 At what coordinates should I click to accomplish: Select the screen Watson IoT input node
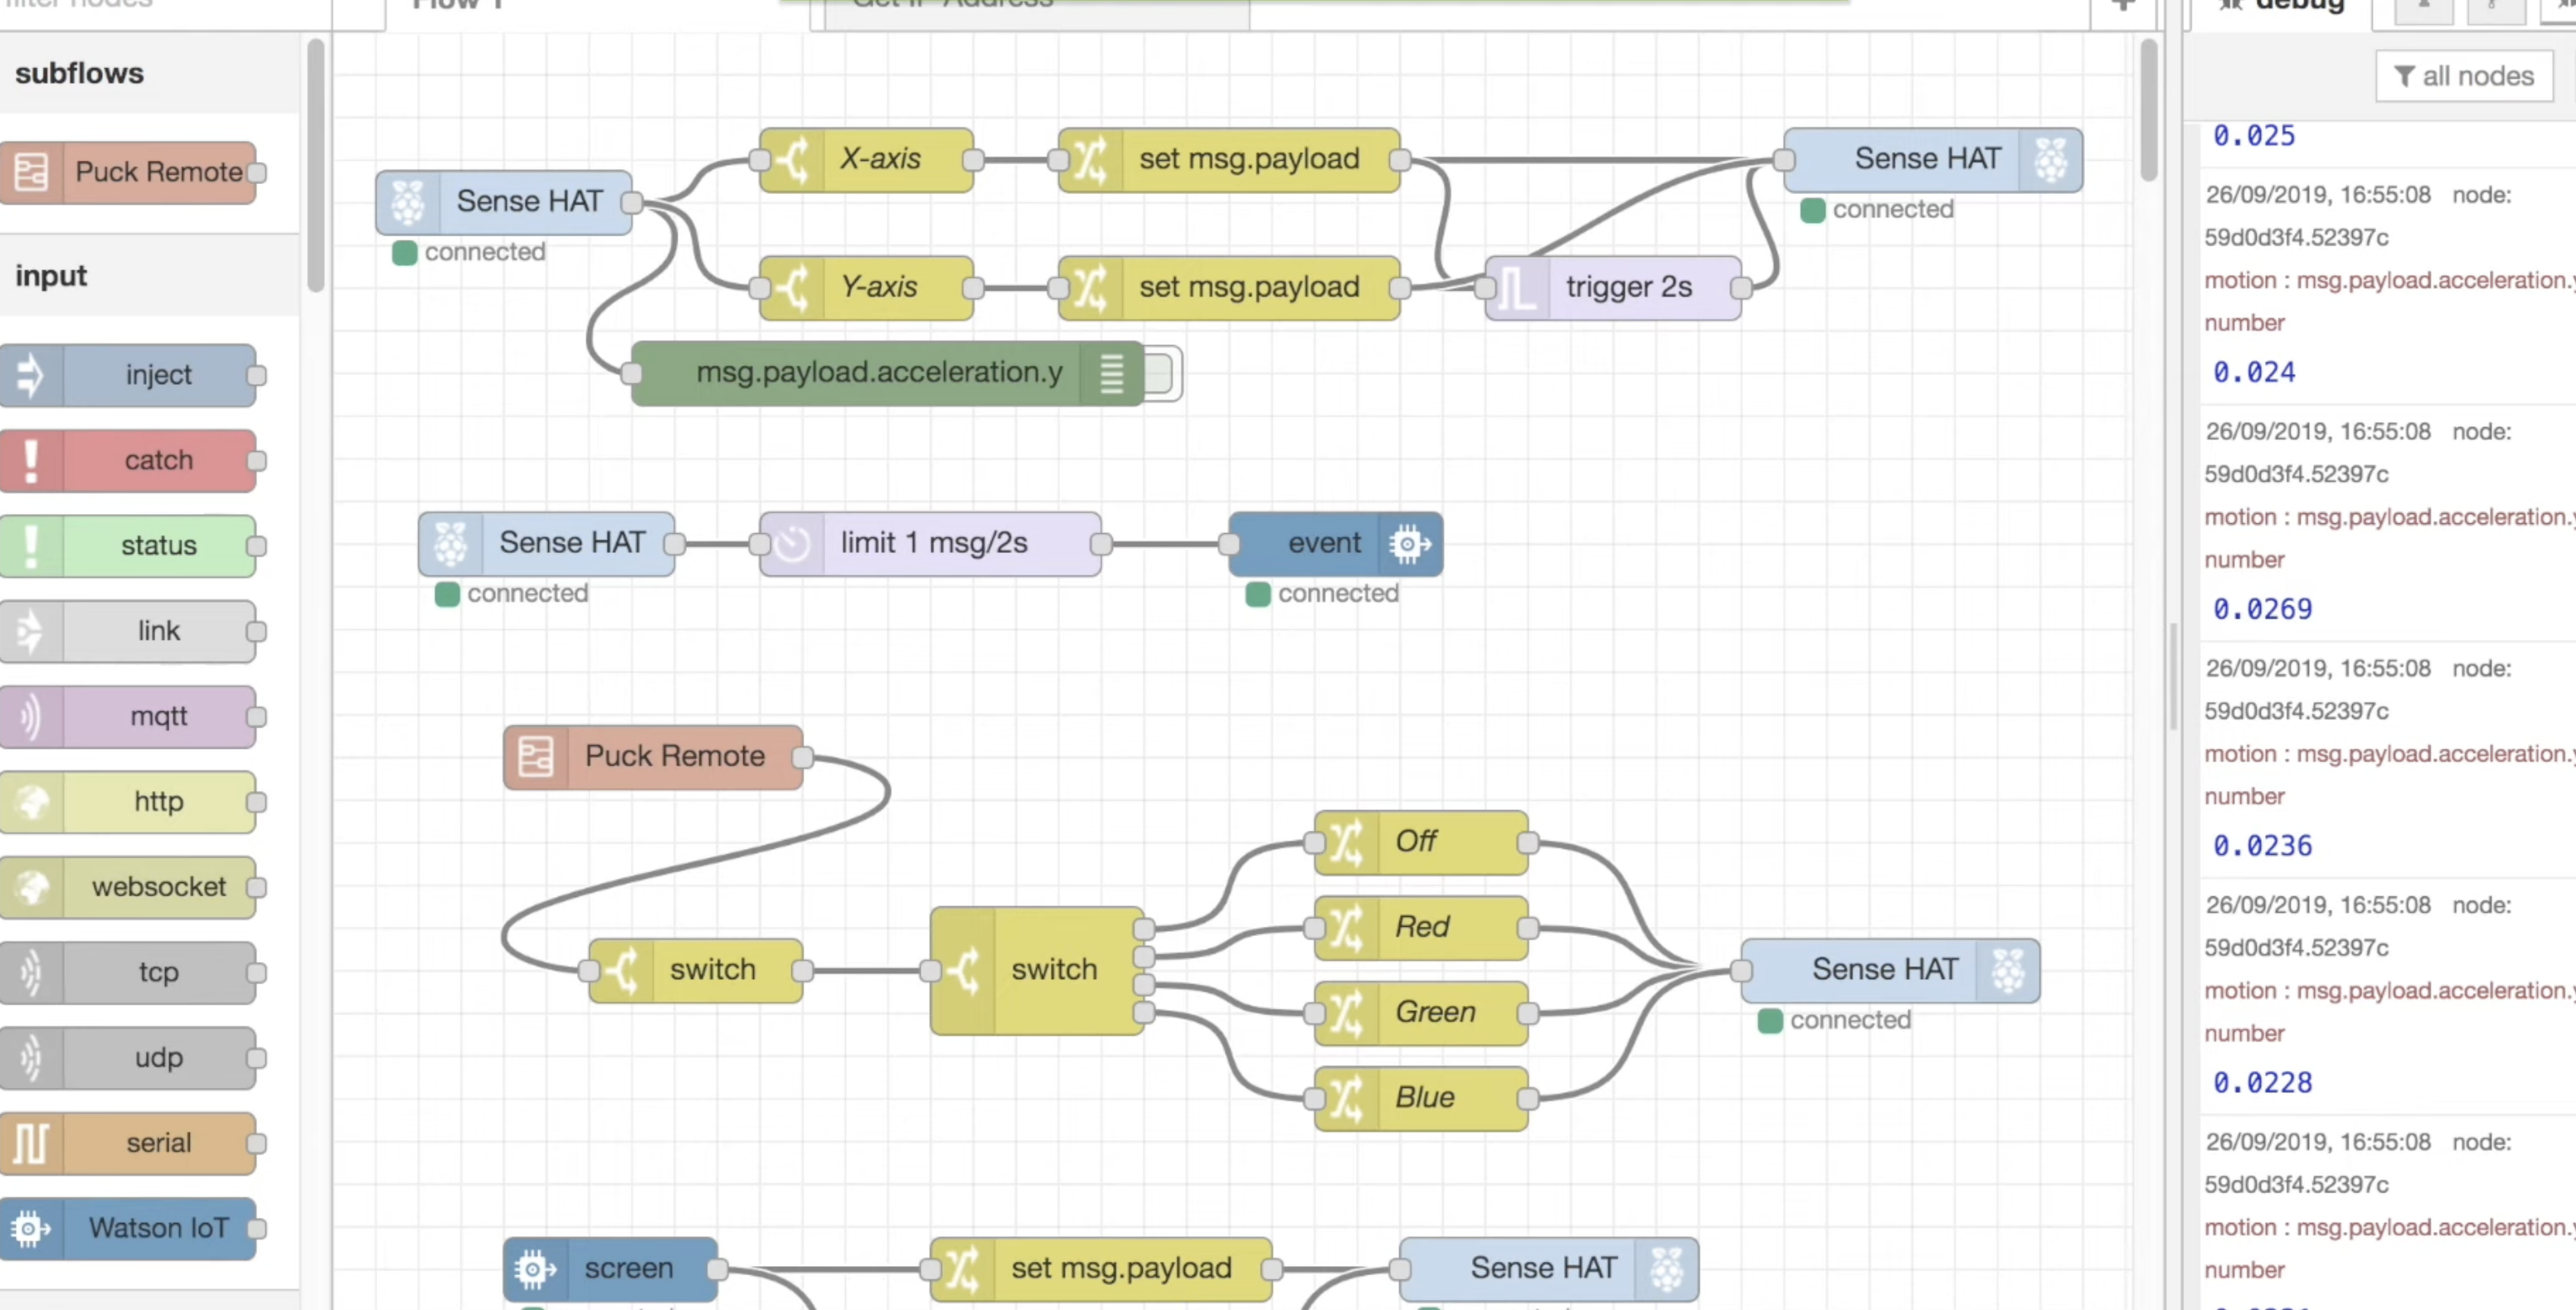click(x=610, y=1269)
